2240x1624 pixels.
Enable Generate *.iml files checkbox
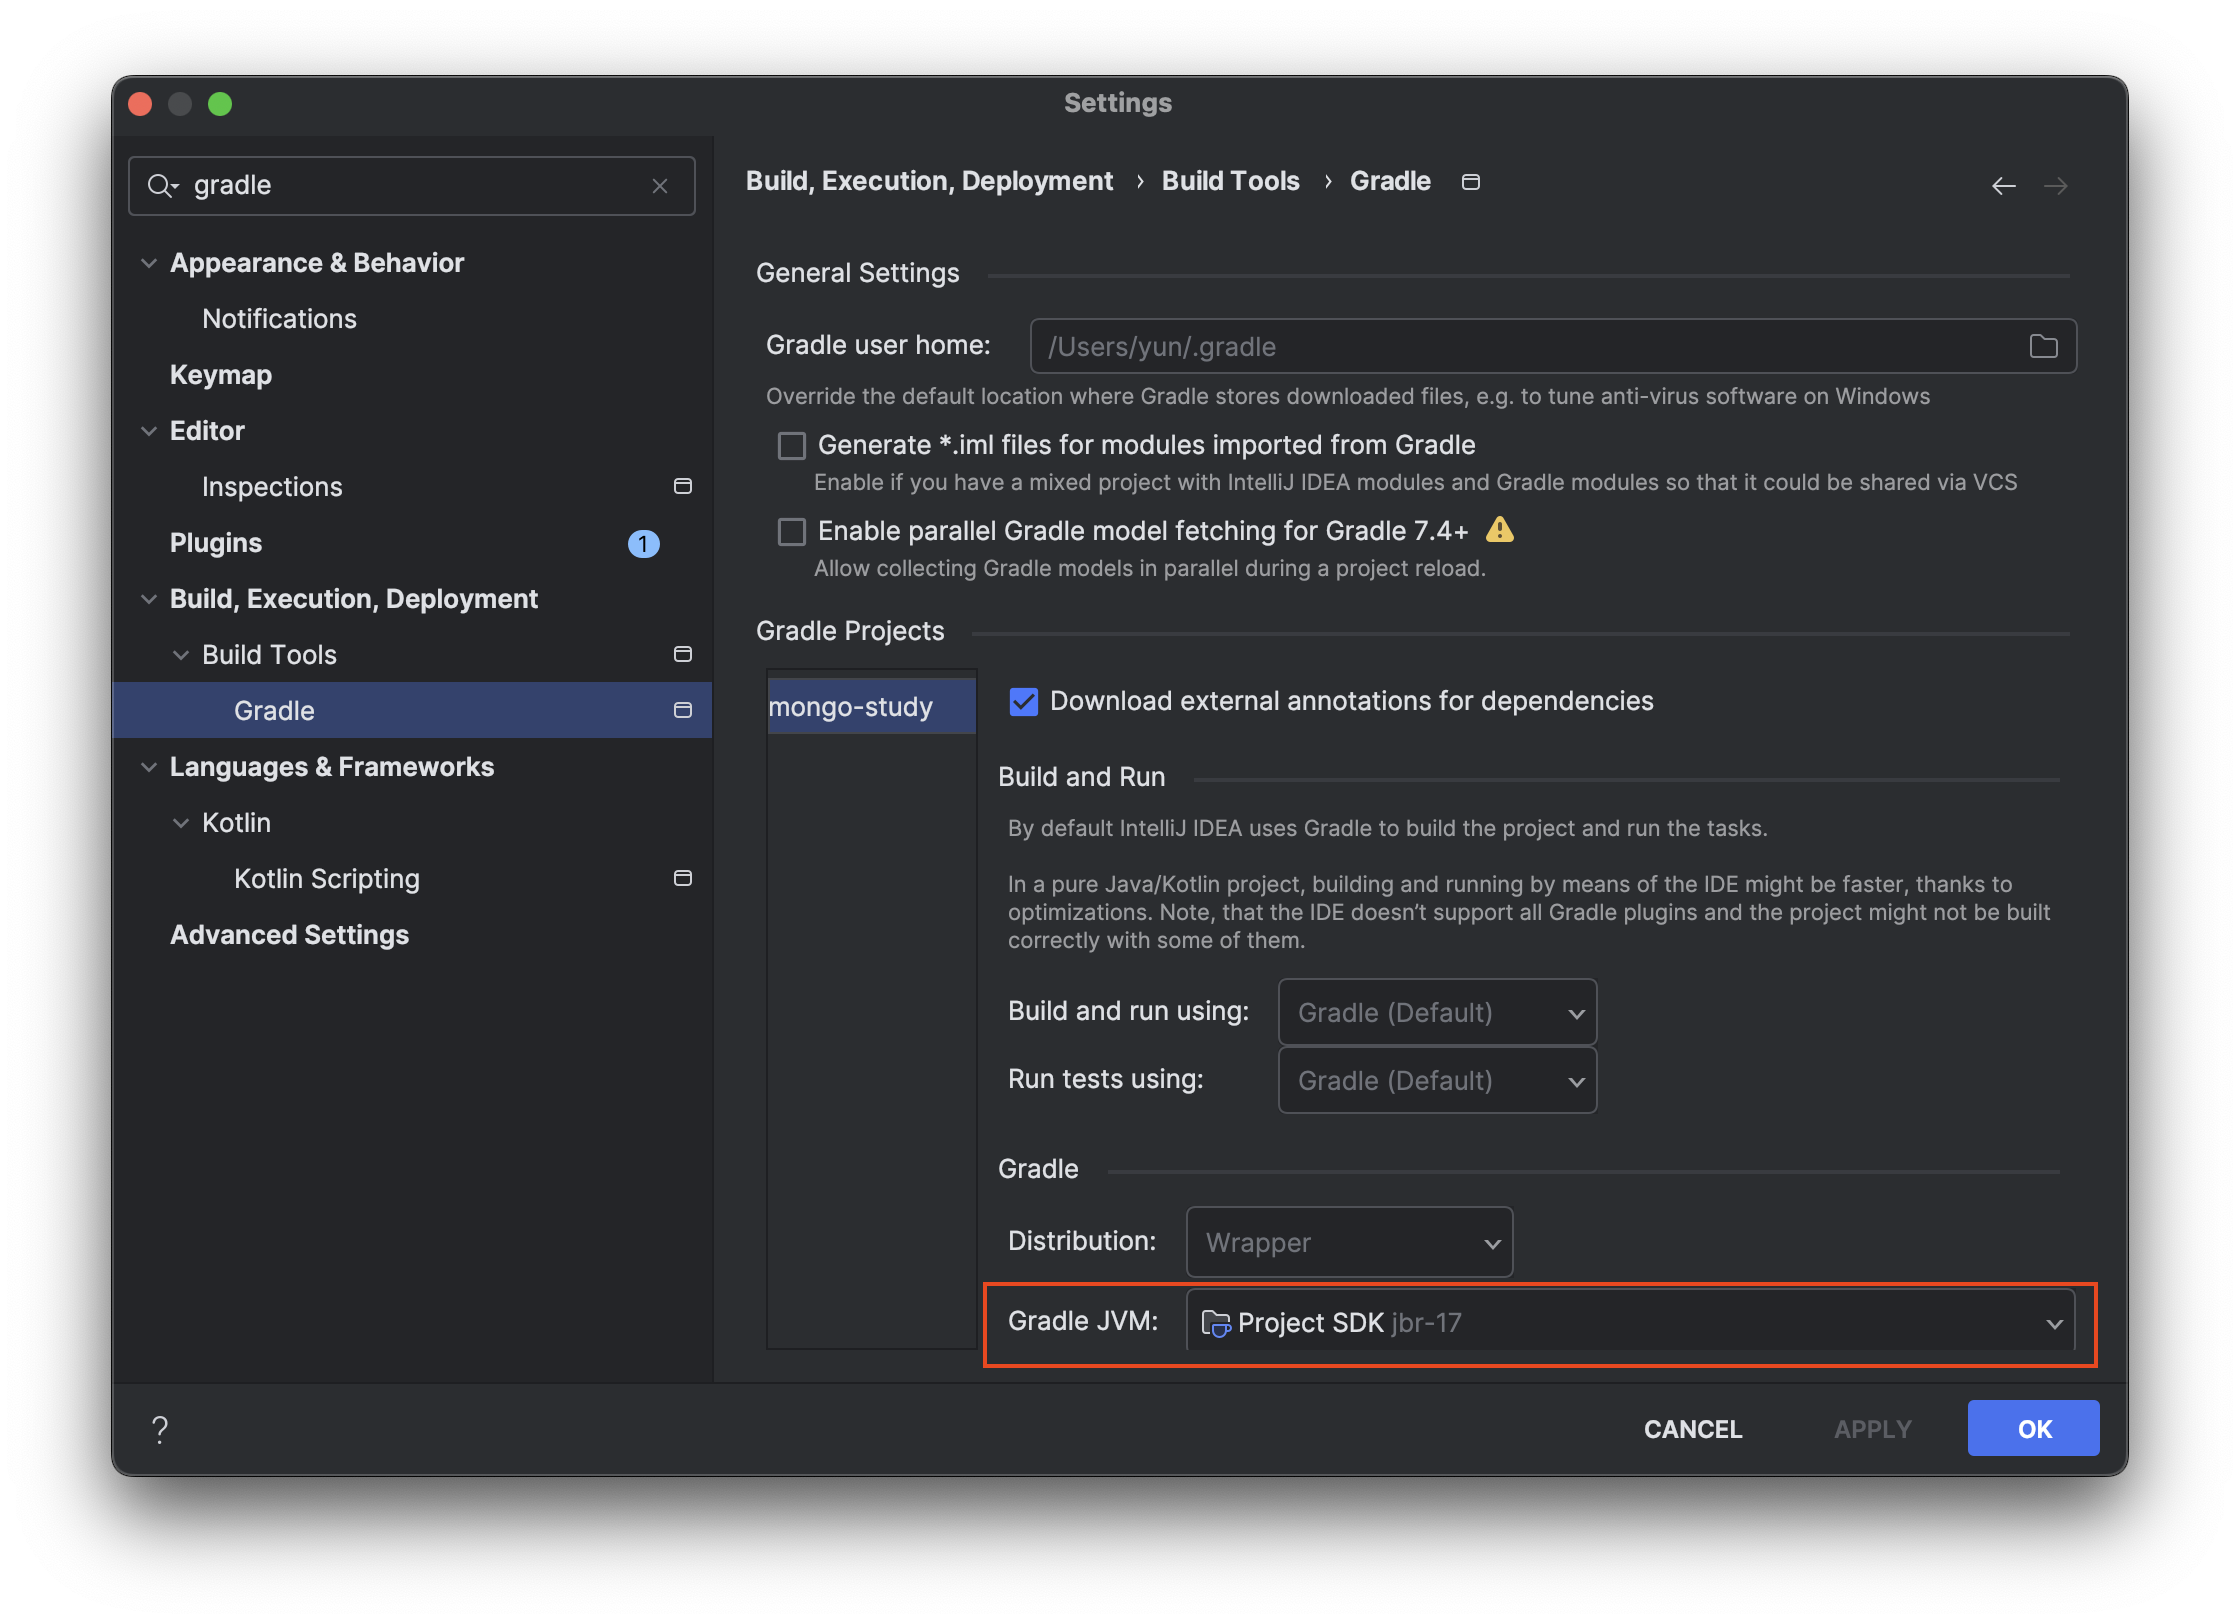point(792,446)
